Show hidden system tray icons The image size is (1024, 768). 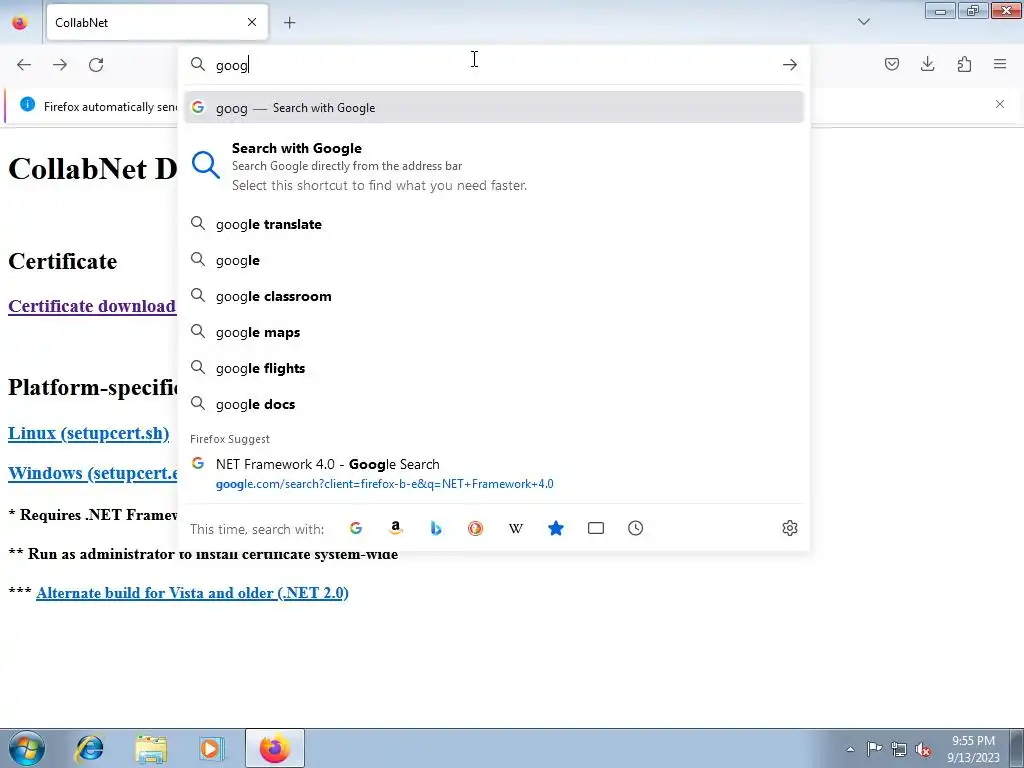850,749
